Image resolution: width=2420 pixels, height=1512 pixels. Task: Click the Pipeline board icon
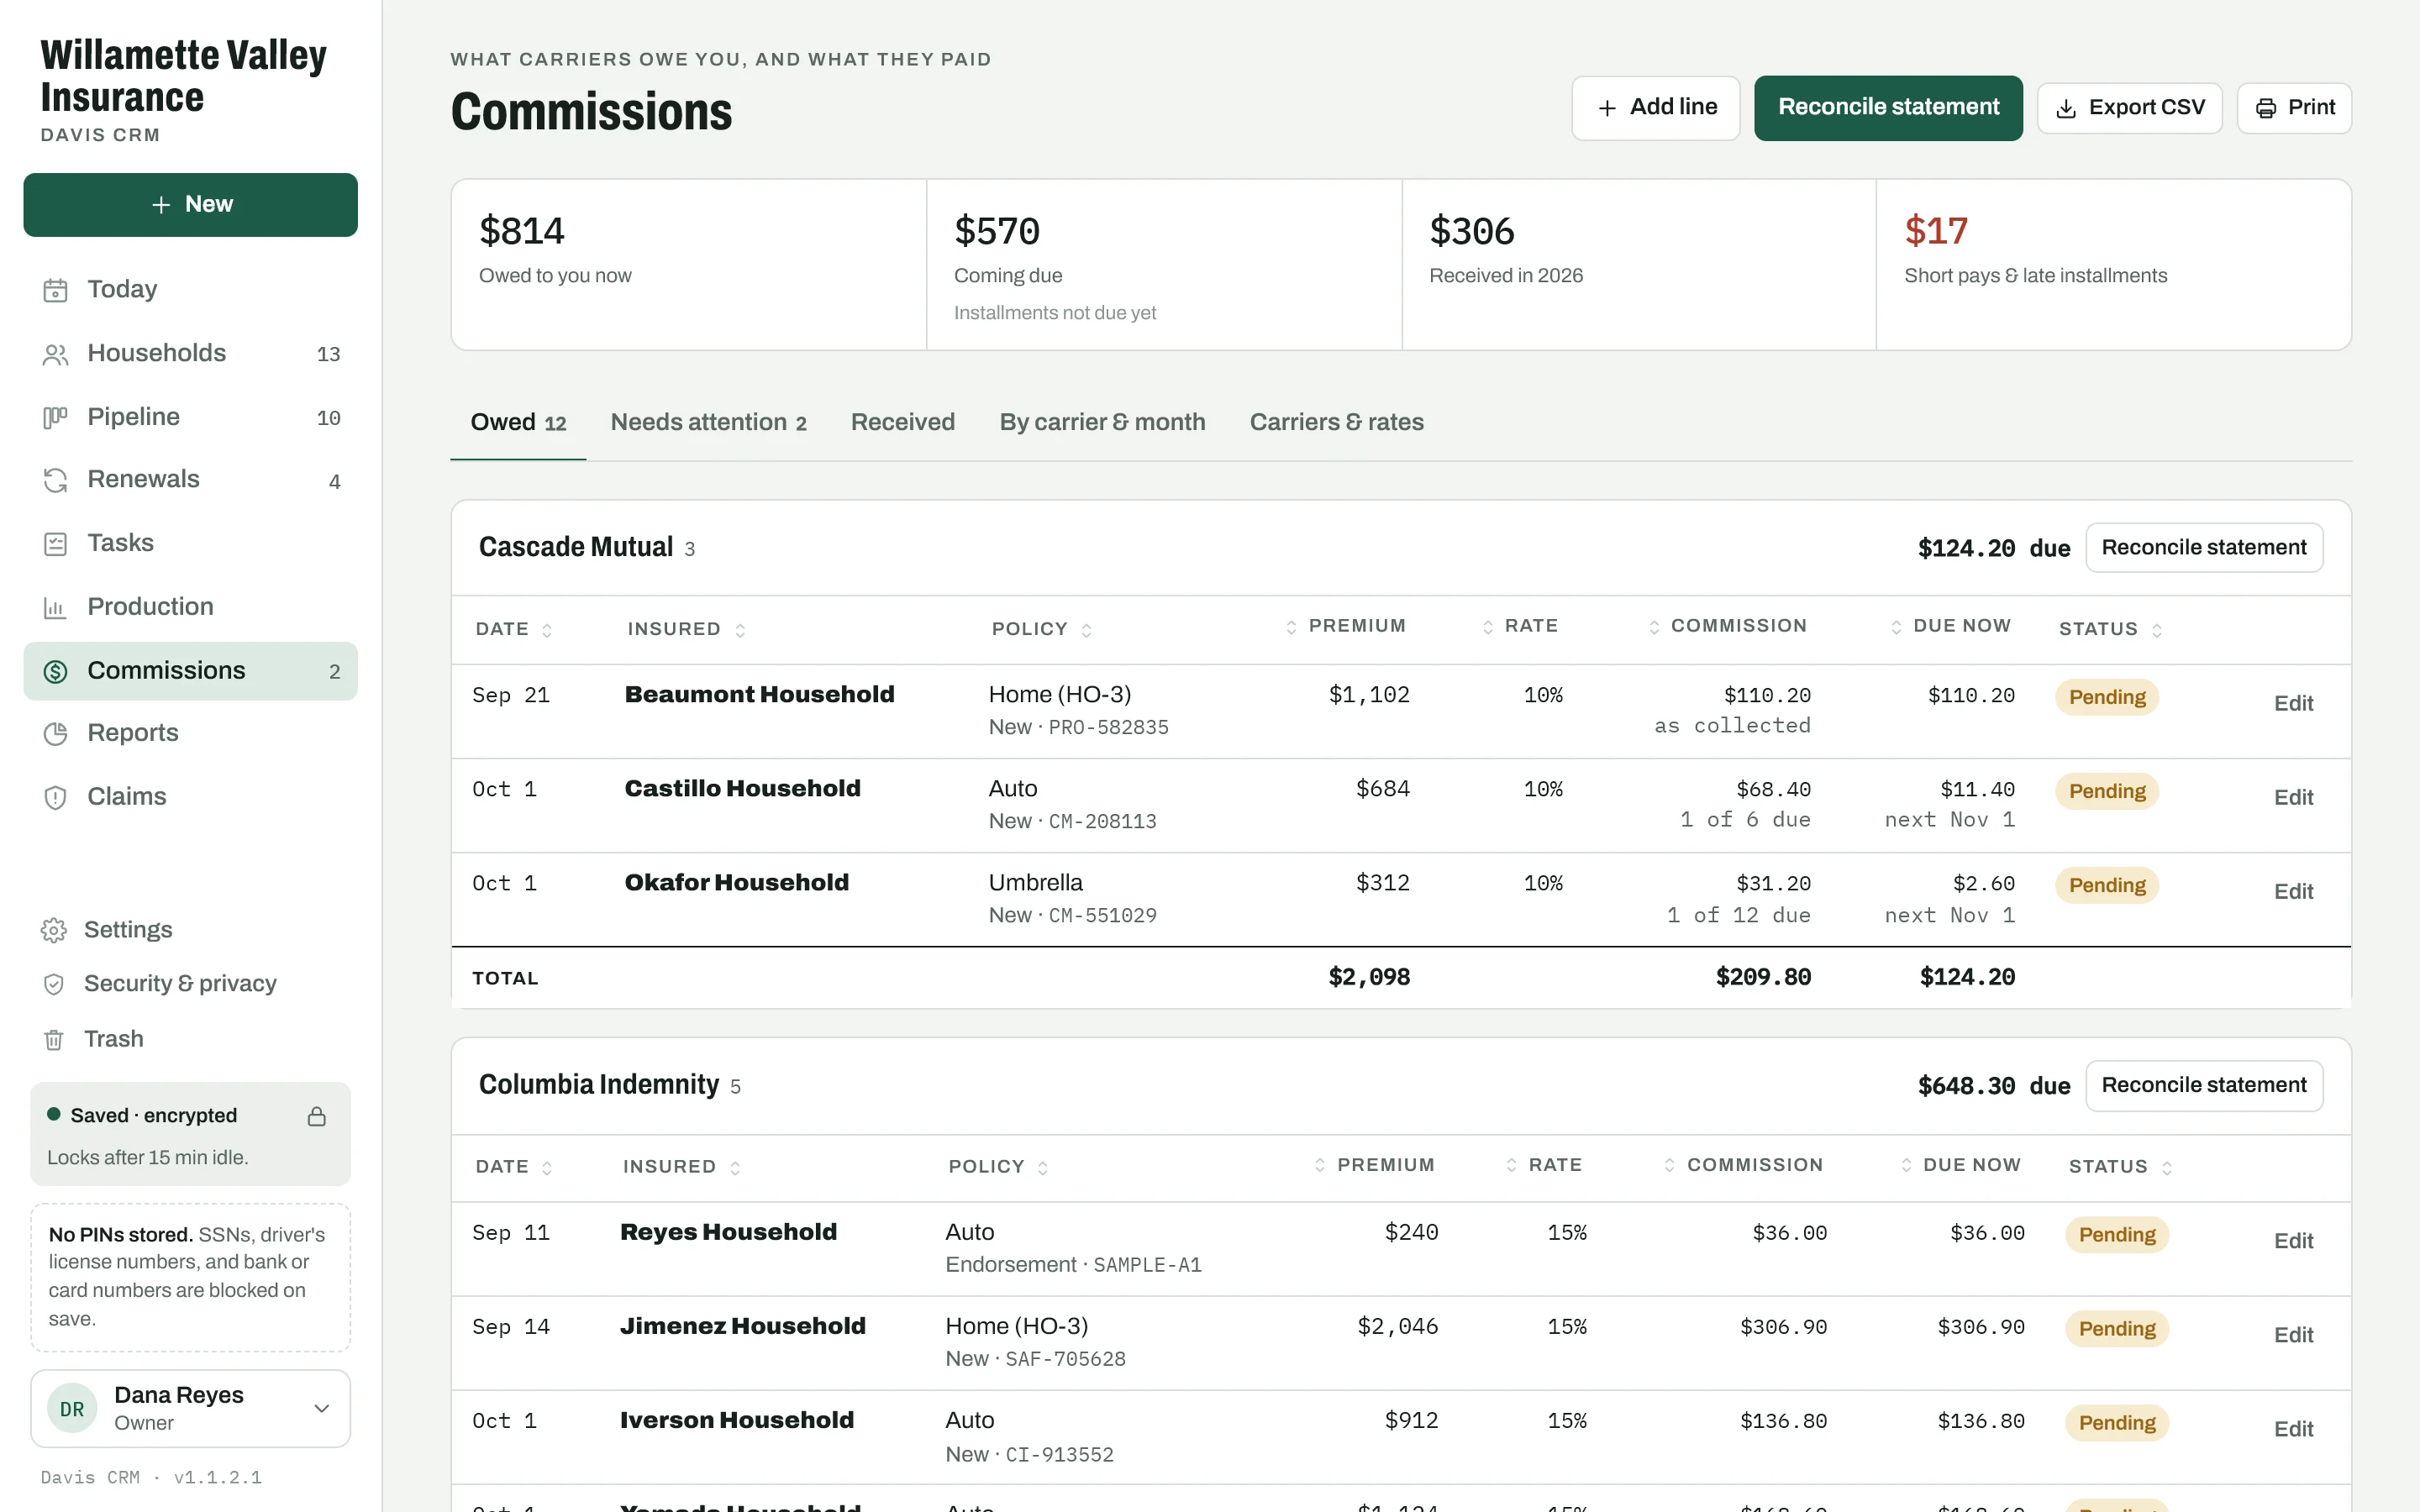pos(55,417)
